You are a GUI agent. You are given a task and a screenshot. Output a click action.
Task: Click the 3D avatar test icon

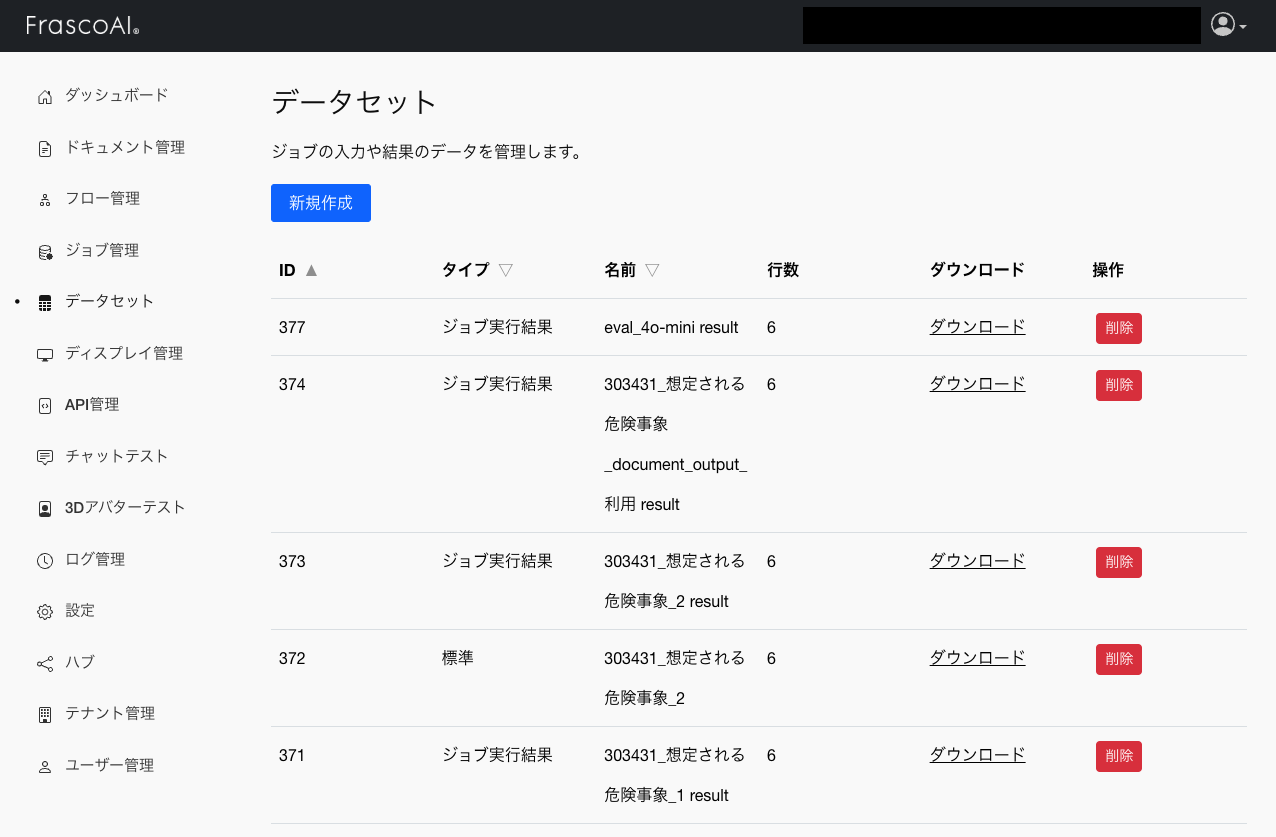coord(44,509)
